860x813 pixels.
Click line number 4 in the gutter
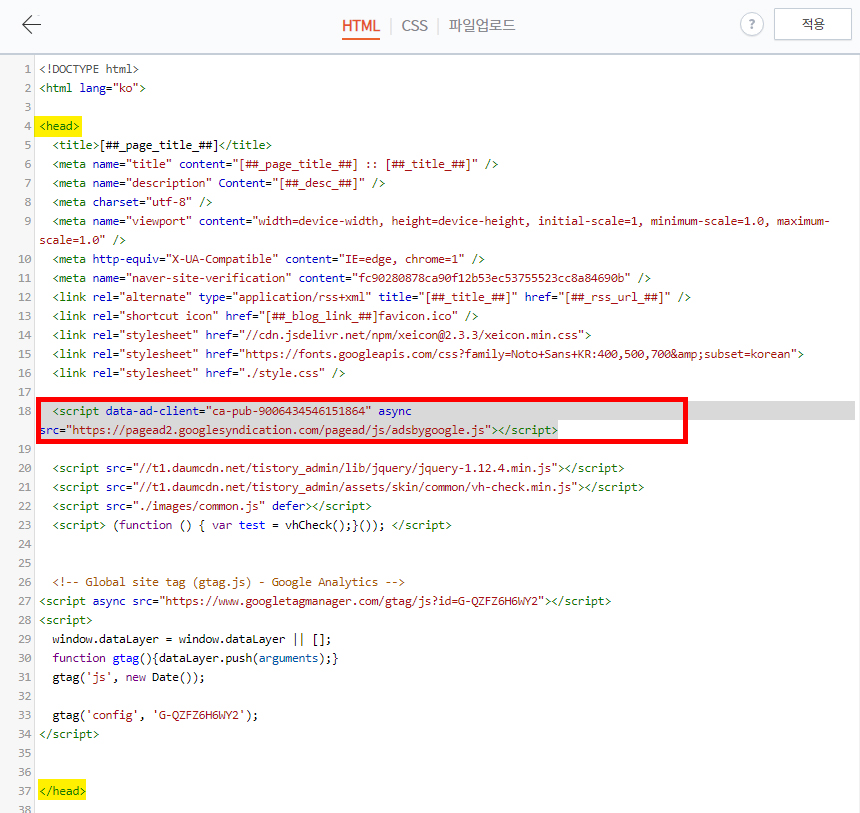pos(27,126)
